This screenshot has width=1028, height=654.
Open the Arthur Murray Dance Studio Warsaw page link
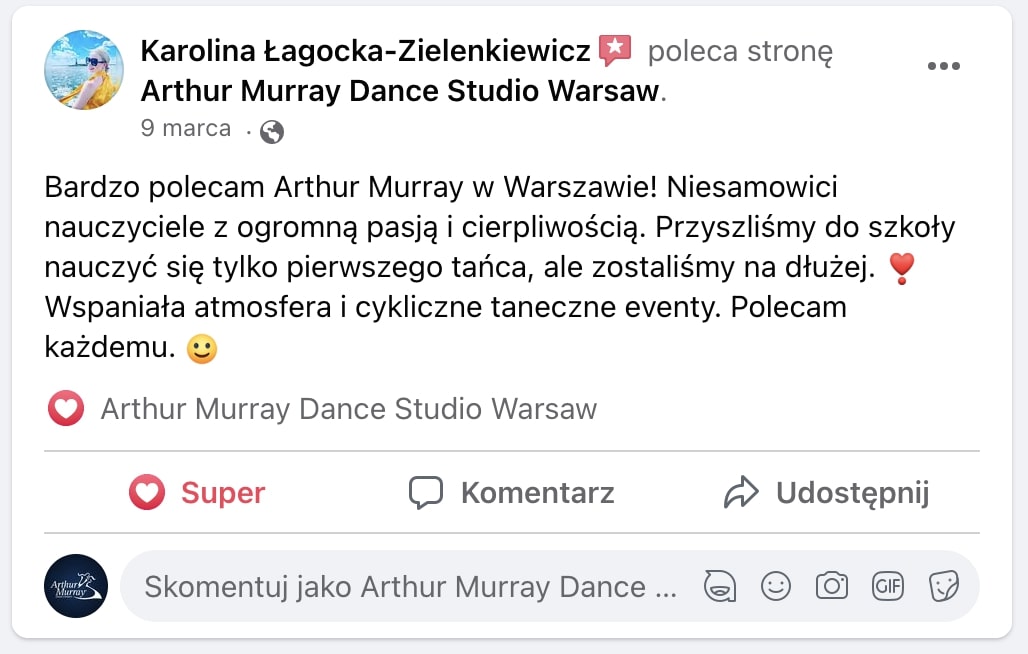pos(401,91)
